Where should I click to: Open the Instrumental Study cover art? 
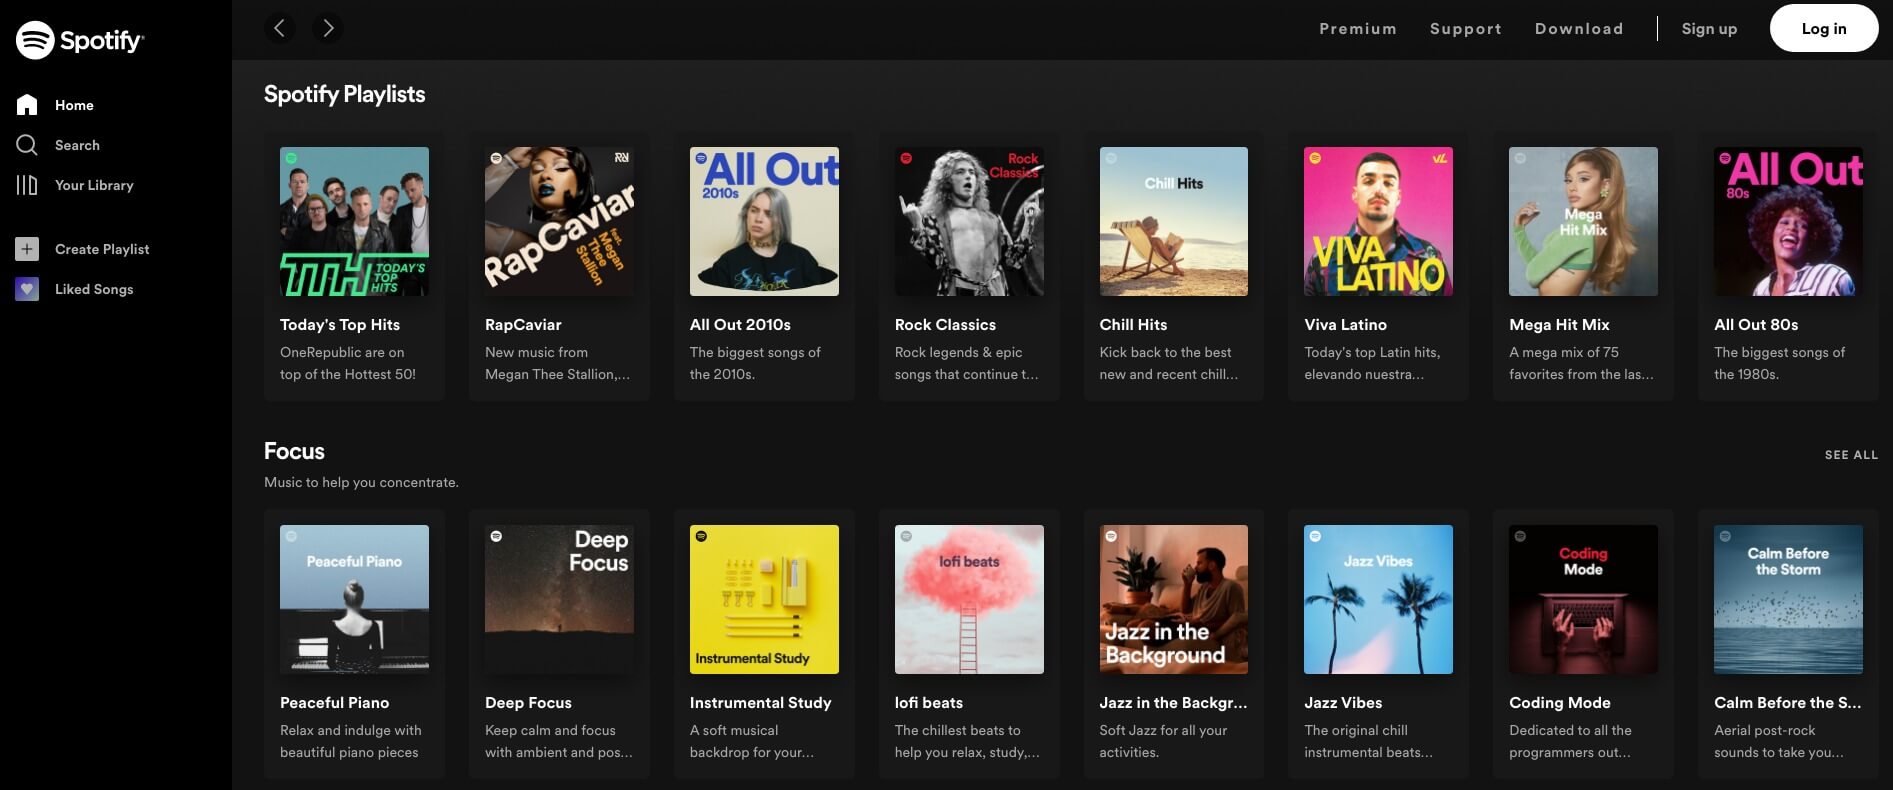point(764,599)
